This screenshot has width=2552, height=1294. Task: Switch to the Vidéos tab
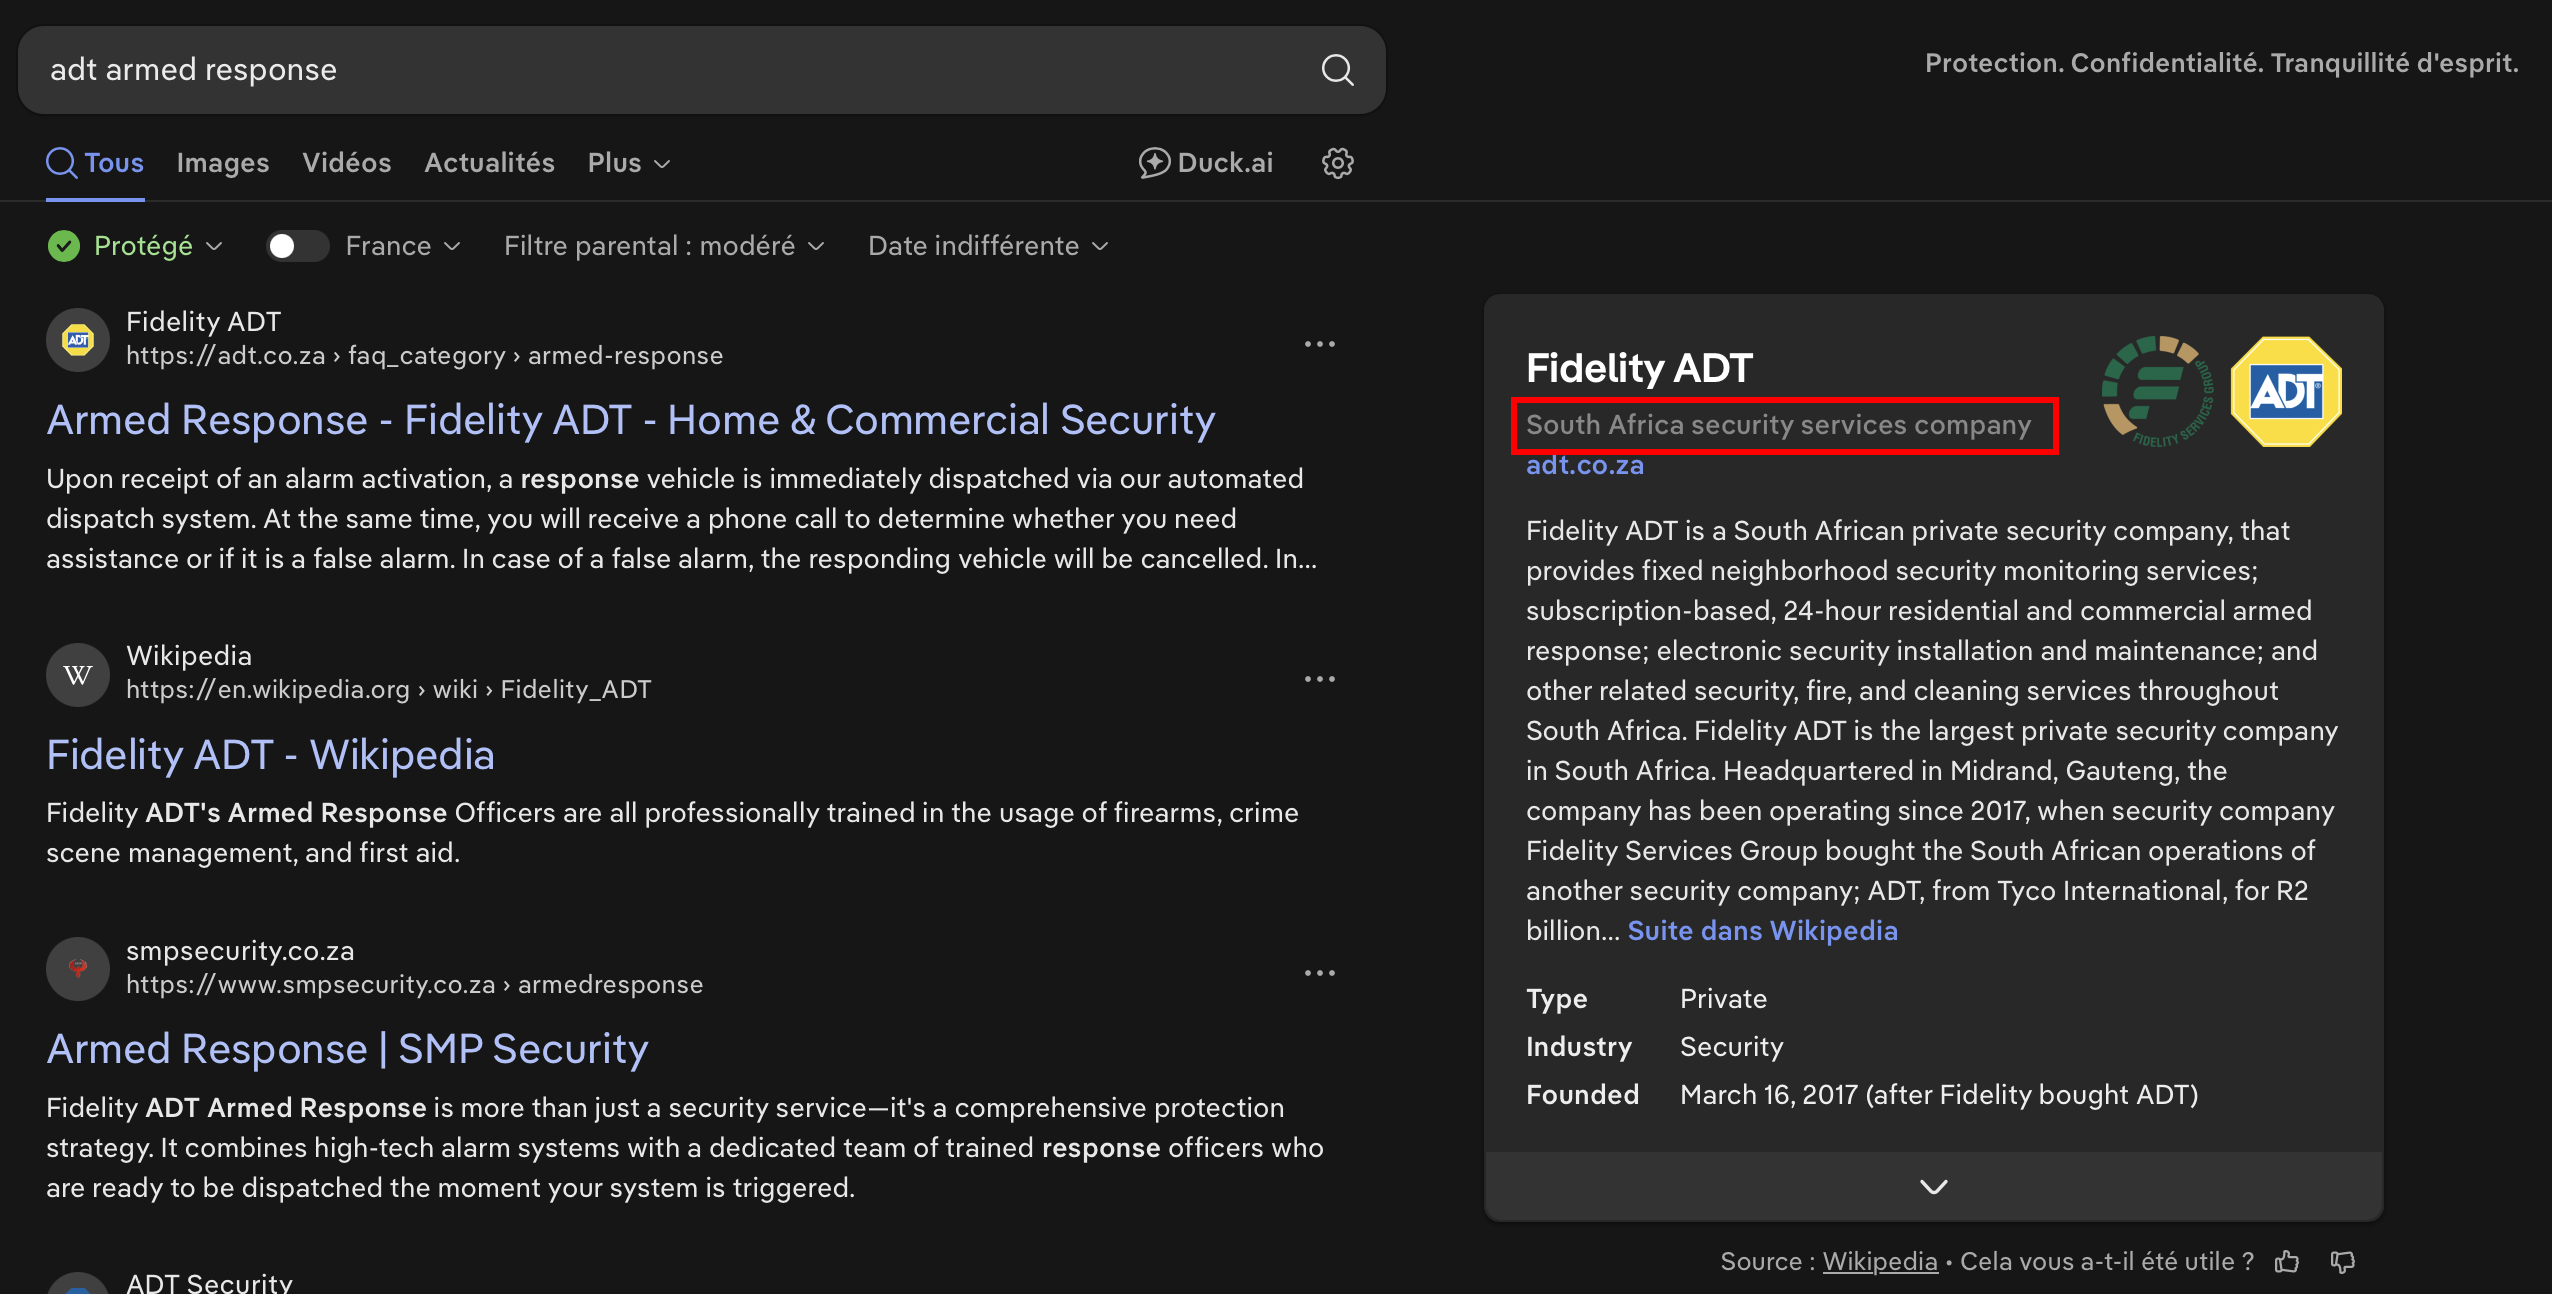tap(347, 163)
